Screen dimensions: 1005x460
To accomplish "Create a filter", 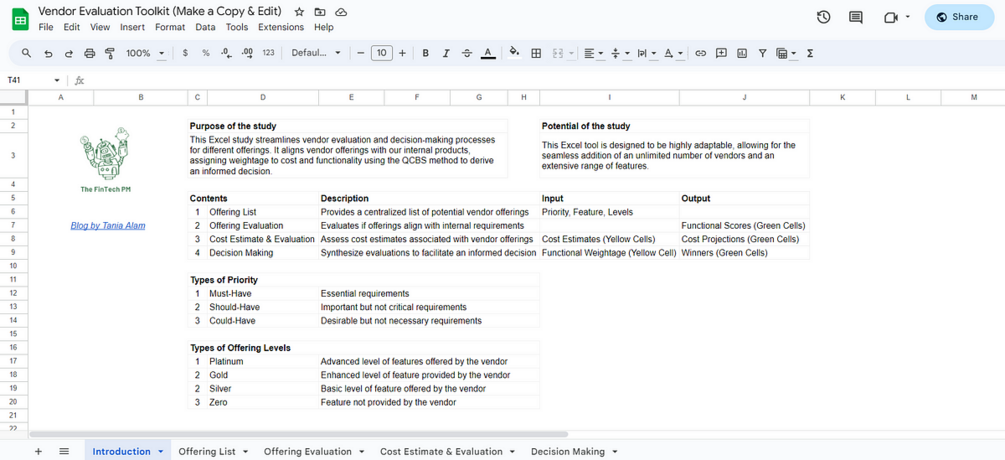I will [762, 53].
